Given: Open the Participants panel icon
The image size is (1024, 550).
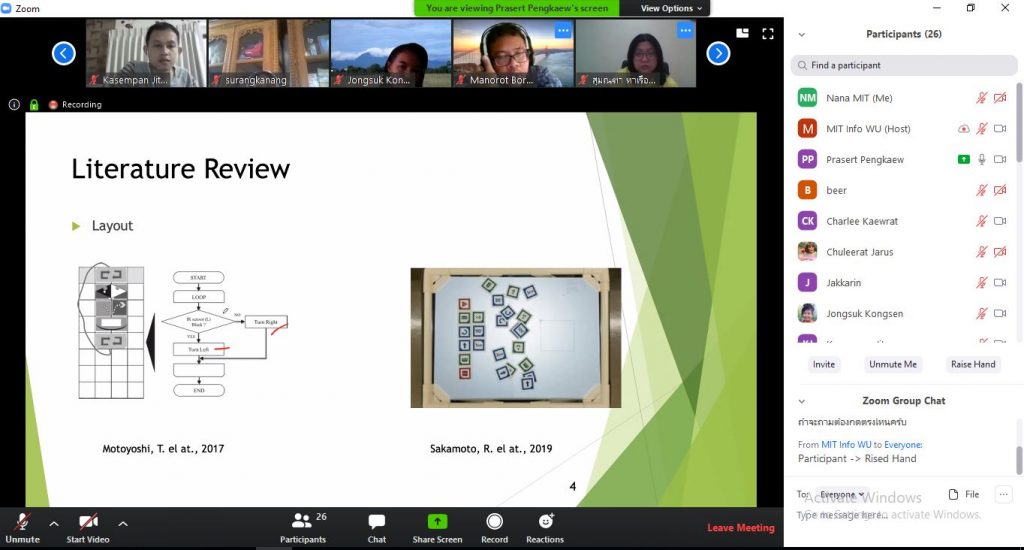Looking at the screenshot, I should point(303,526).
